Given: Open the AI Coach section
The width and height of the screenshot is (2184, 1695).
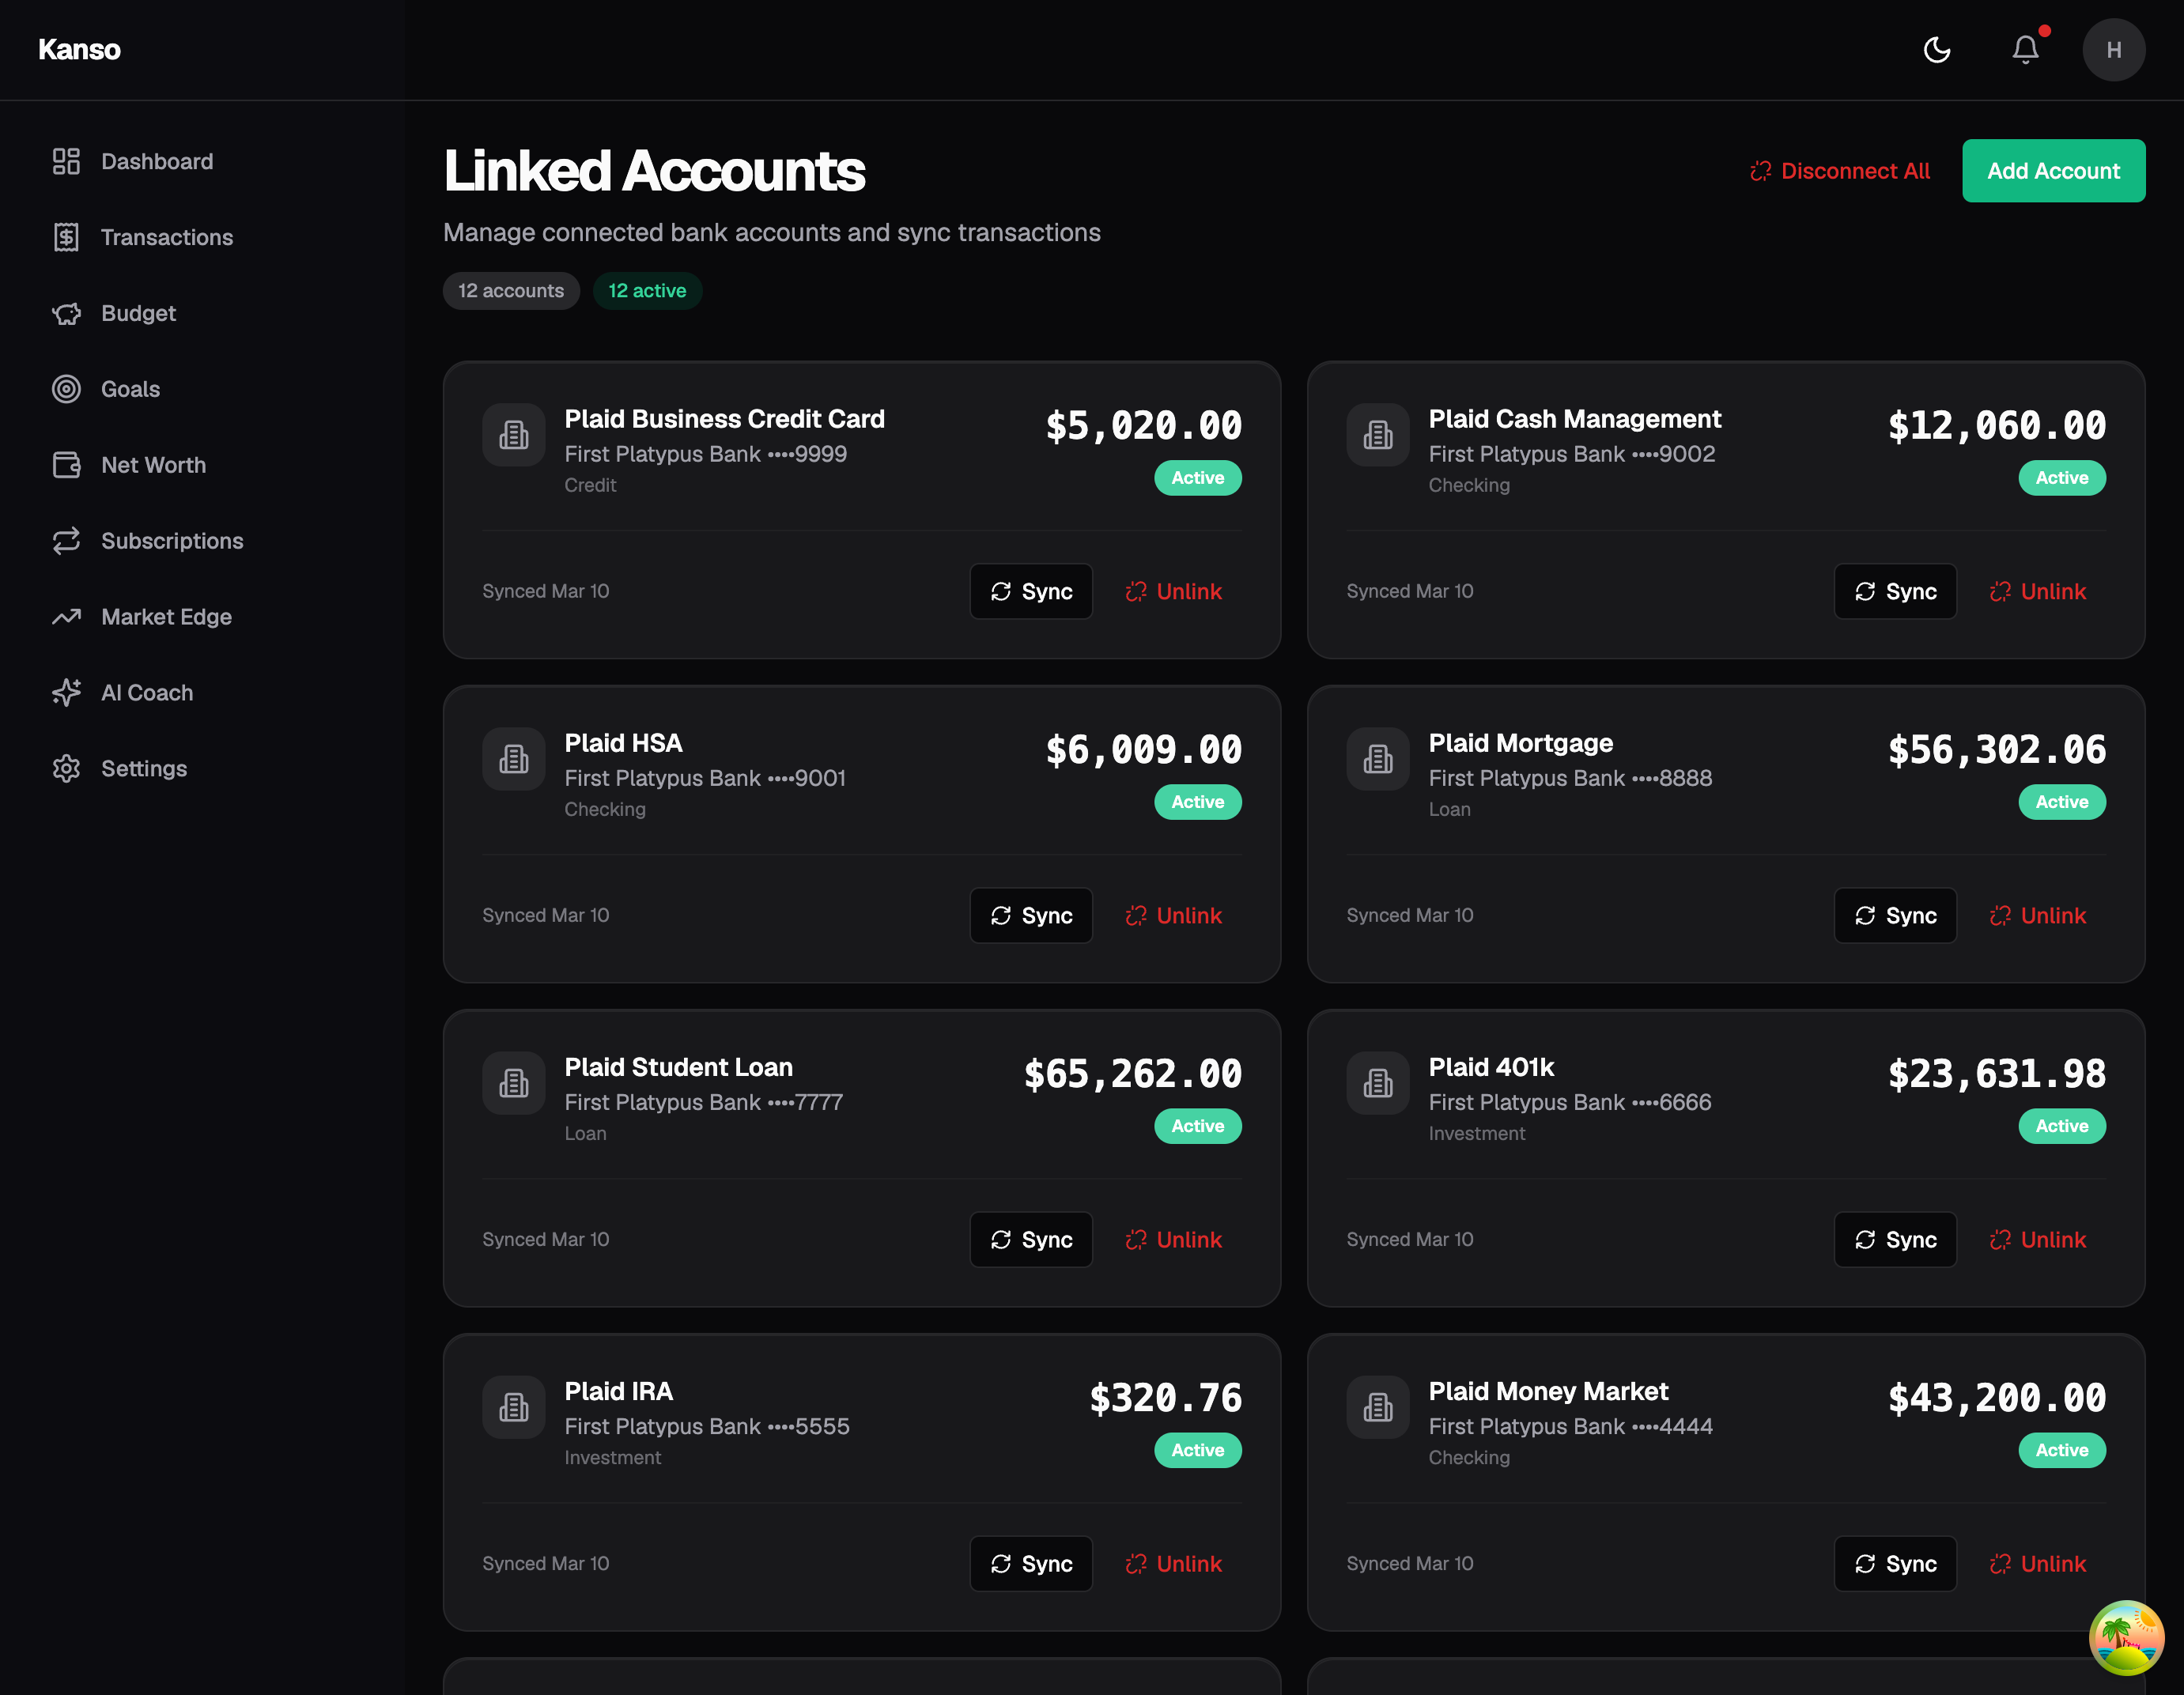Looking at the screenshot, I should [x=147, y=692].
